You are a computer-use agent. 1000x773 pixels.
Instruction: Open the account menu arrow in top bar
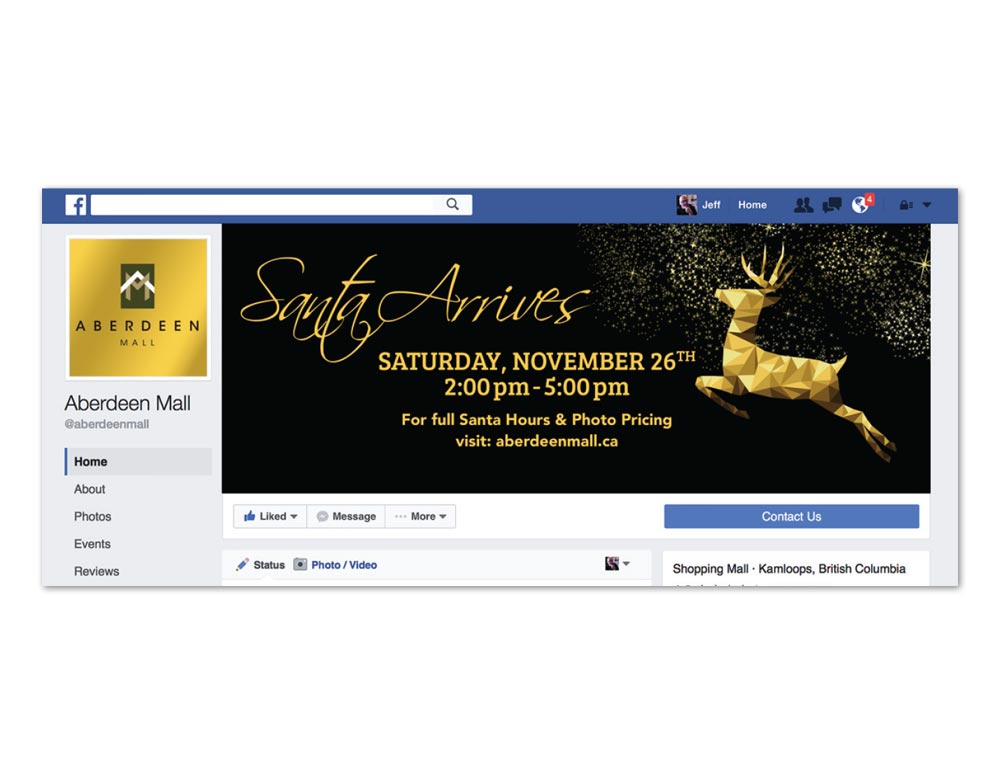927,205
